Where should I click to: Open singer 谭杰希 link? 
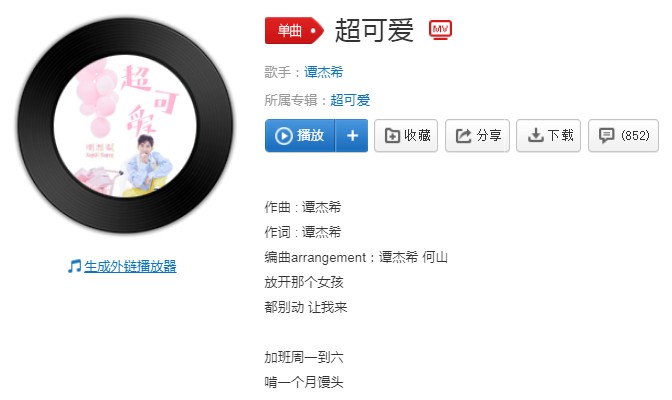pyautogui.click(x=324, y=72)
